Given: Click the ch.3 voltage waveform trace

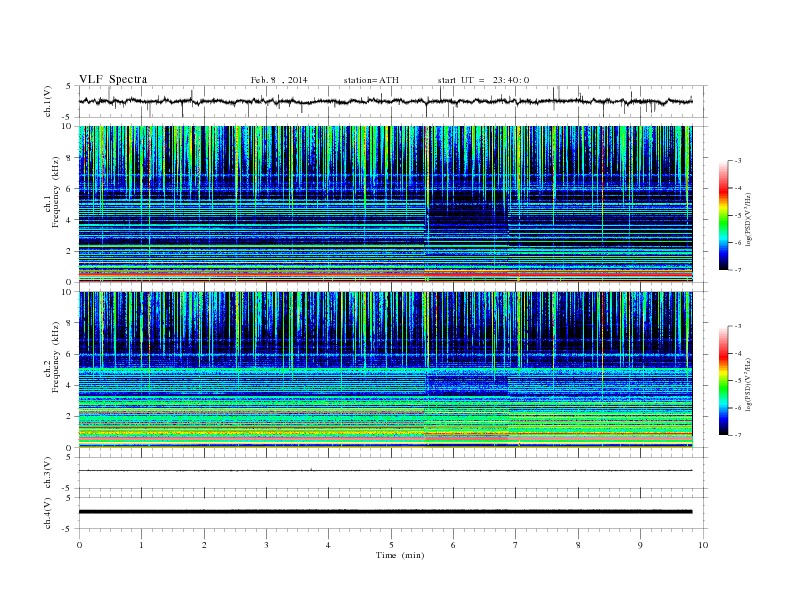Looking at the screenshot, I should click(385, 471).
